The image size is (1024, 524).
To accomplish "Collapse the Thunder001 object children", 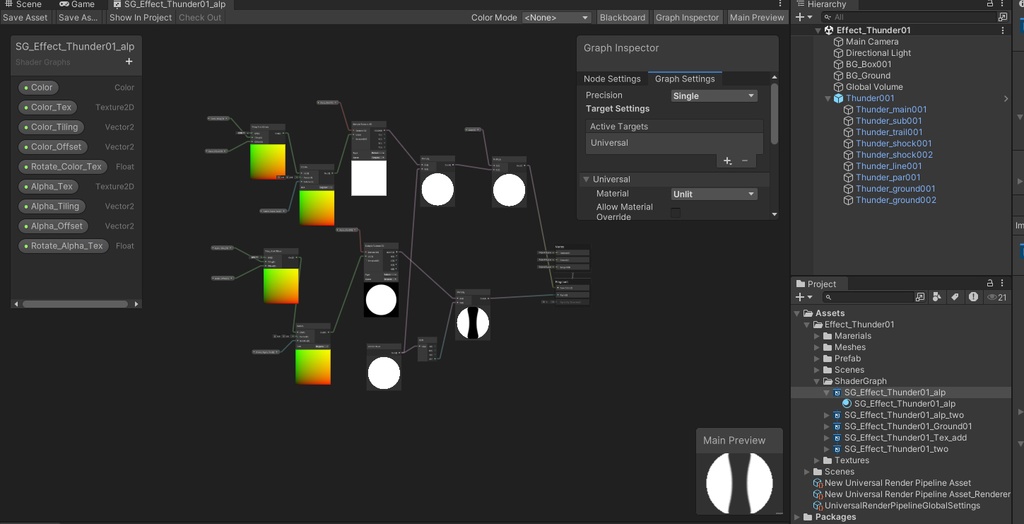I will coord(828,99).
